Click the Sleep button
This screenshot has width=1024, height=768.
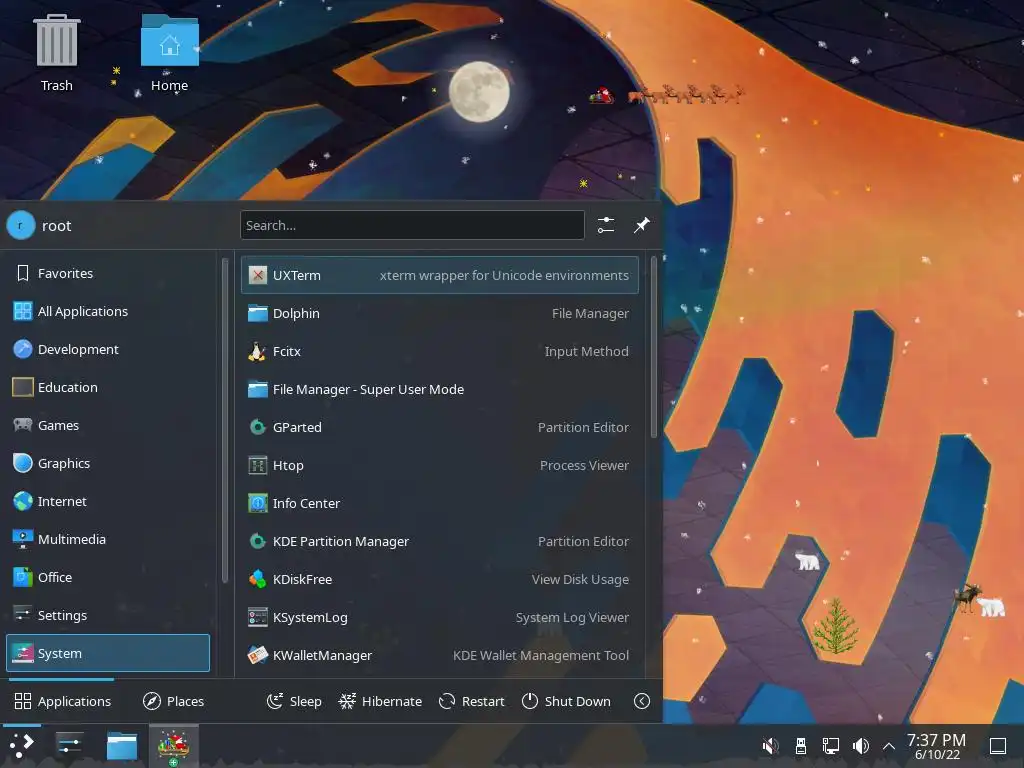[295, 701]
